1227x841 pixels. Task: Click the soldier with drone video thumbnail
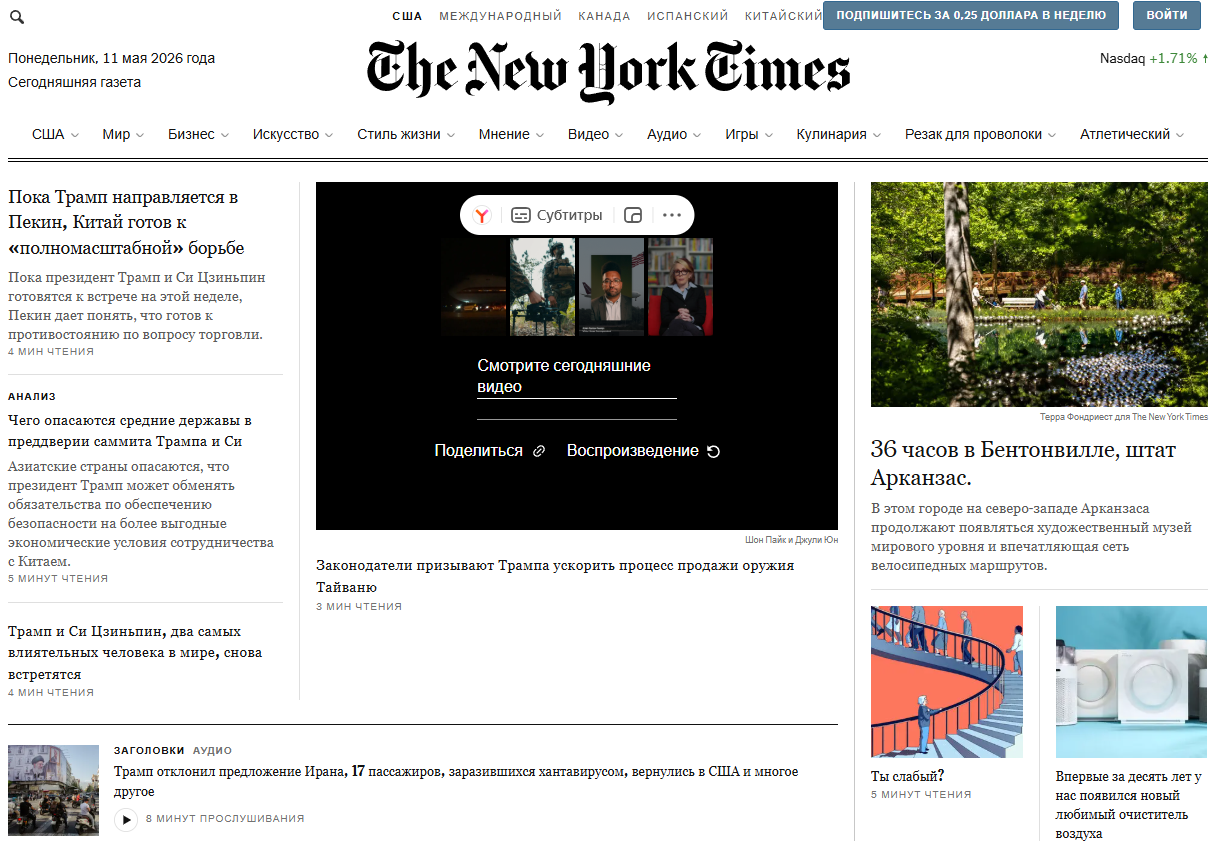click(x=543, y=287)
